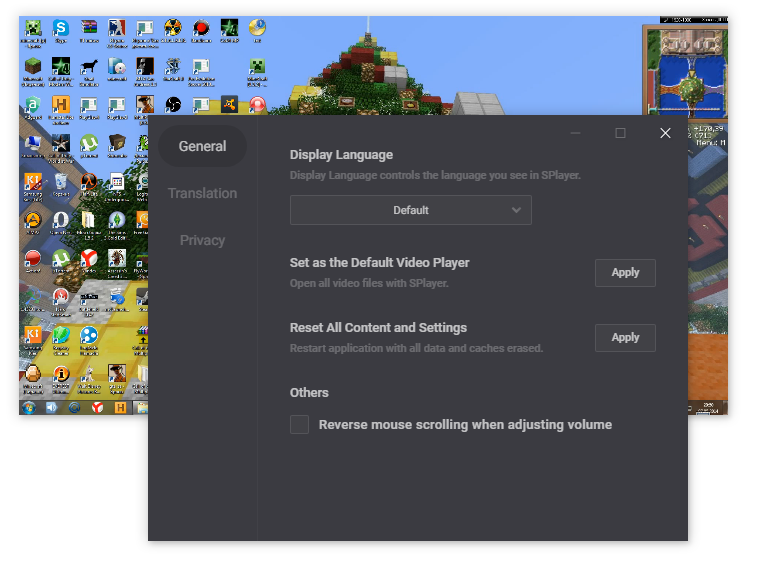Image resolution: width=779 pixels, height=566 pixels.
Task: Open the AIMP orange A icon
Action: [x=33, y=221]
